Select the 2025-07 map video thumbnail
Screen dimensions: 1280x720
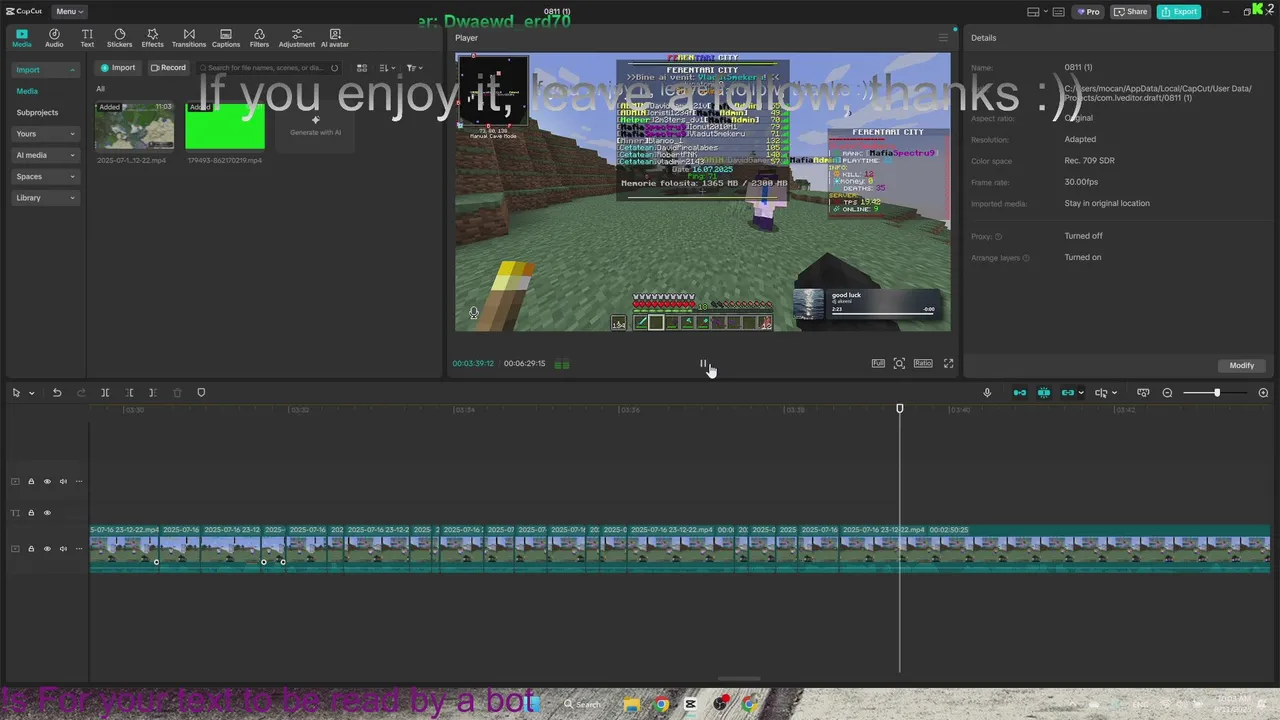(134, 125)
